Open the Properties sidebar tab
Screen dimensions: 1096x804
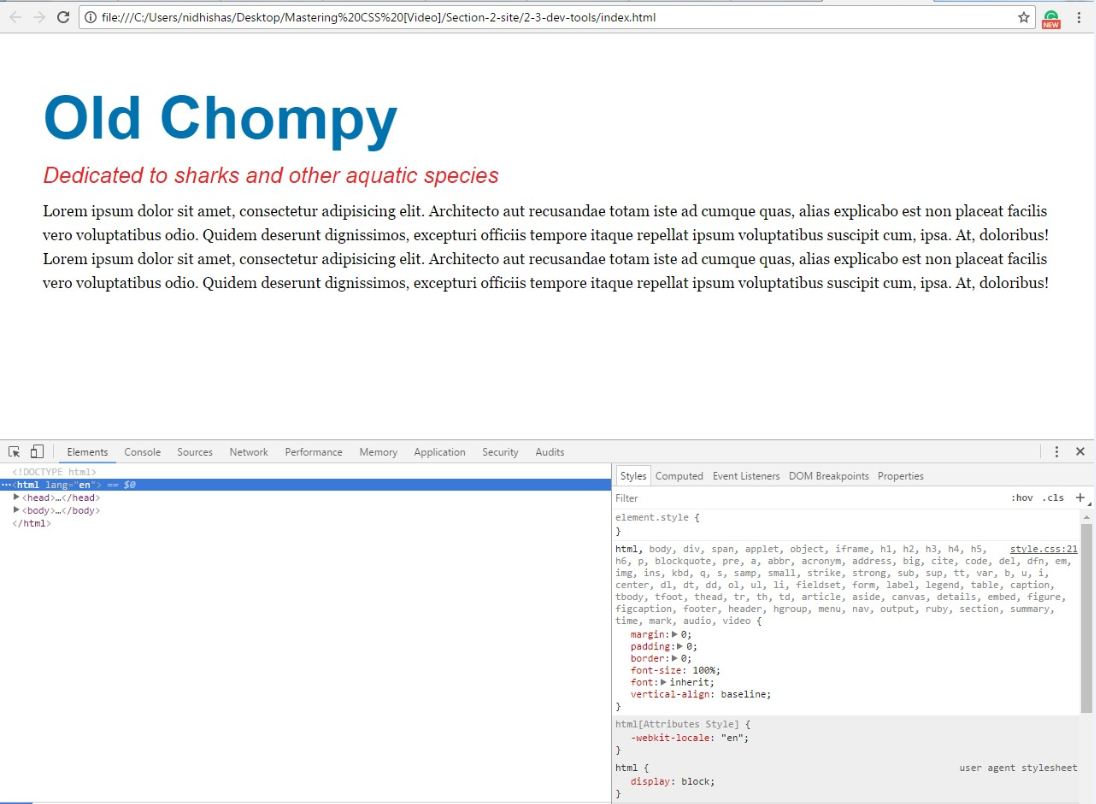tap(900, 476)
